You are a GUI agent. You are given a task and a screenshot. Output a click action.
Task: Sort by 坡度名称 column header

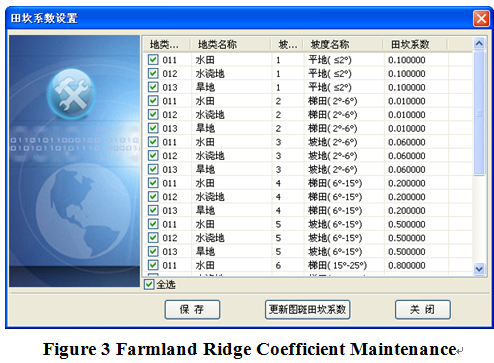[x=343, y=44]
